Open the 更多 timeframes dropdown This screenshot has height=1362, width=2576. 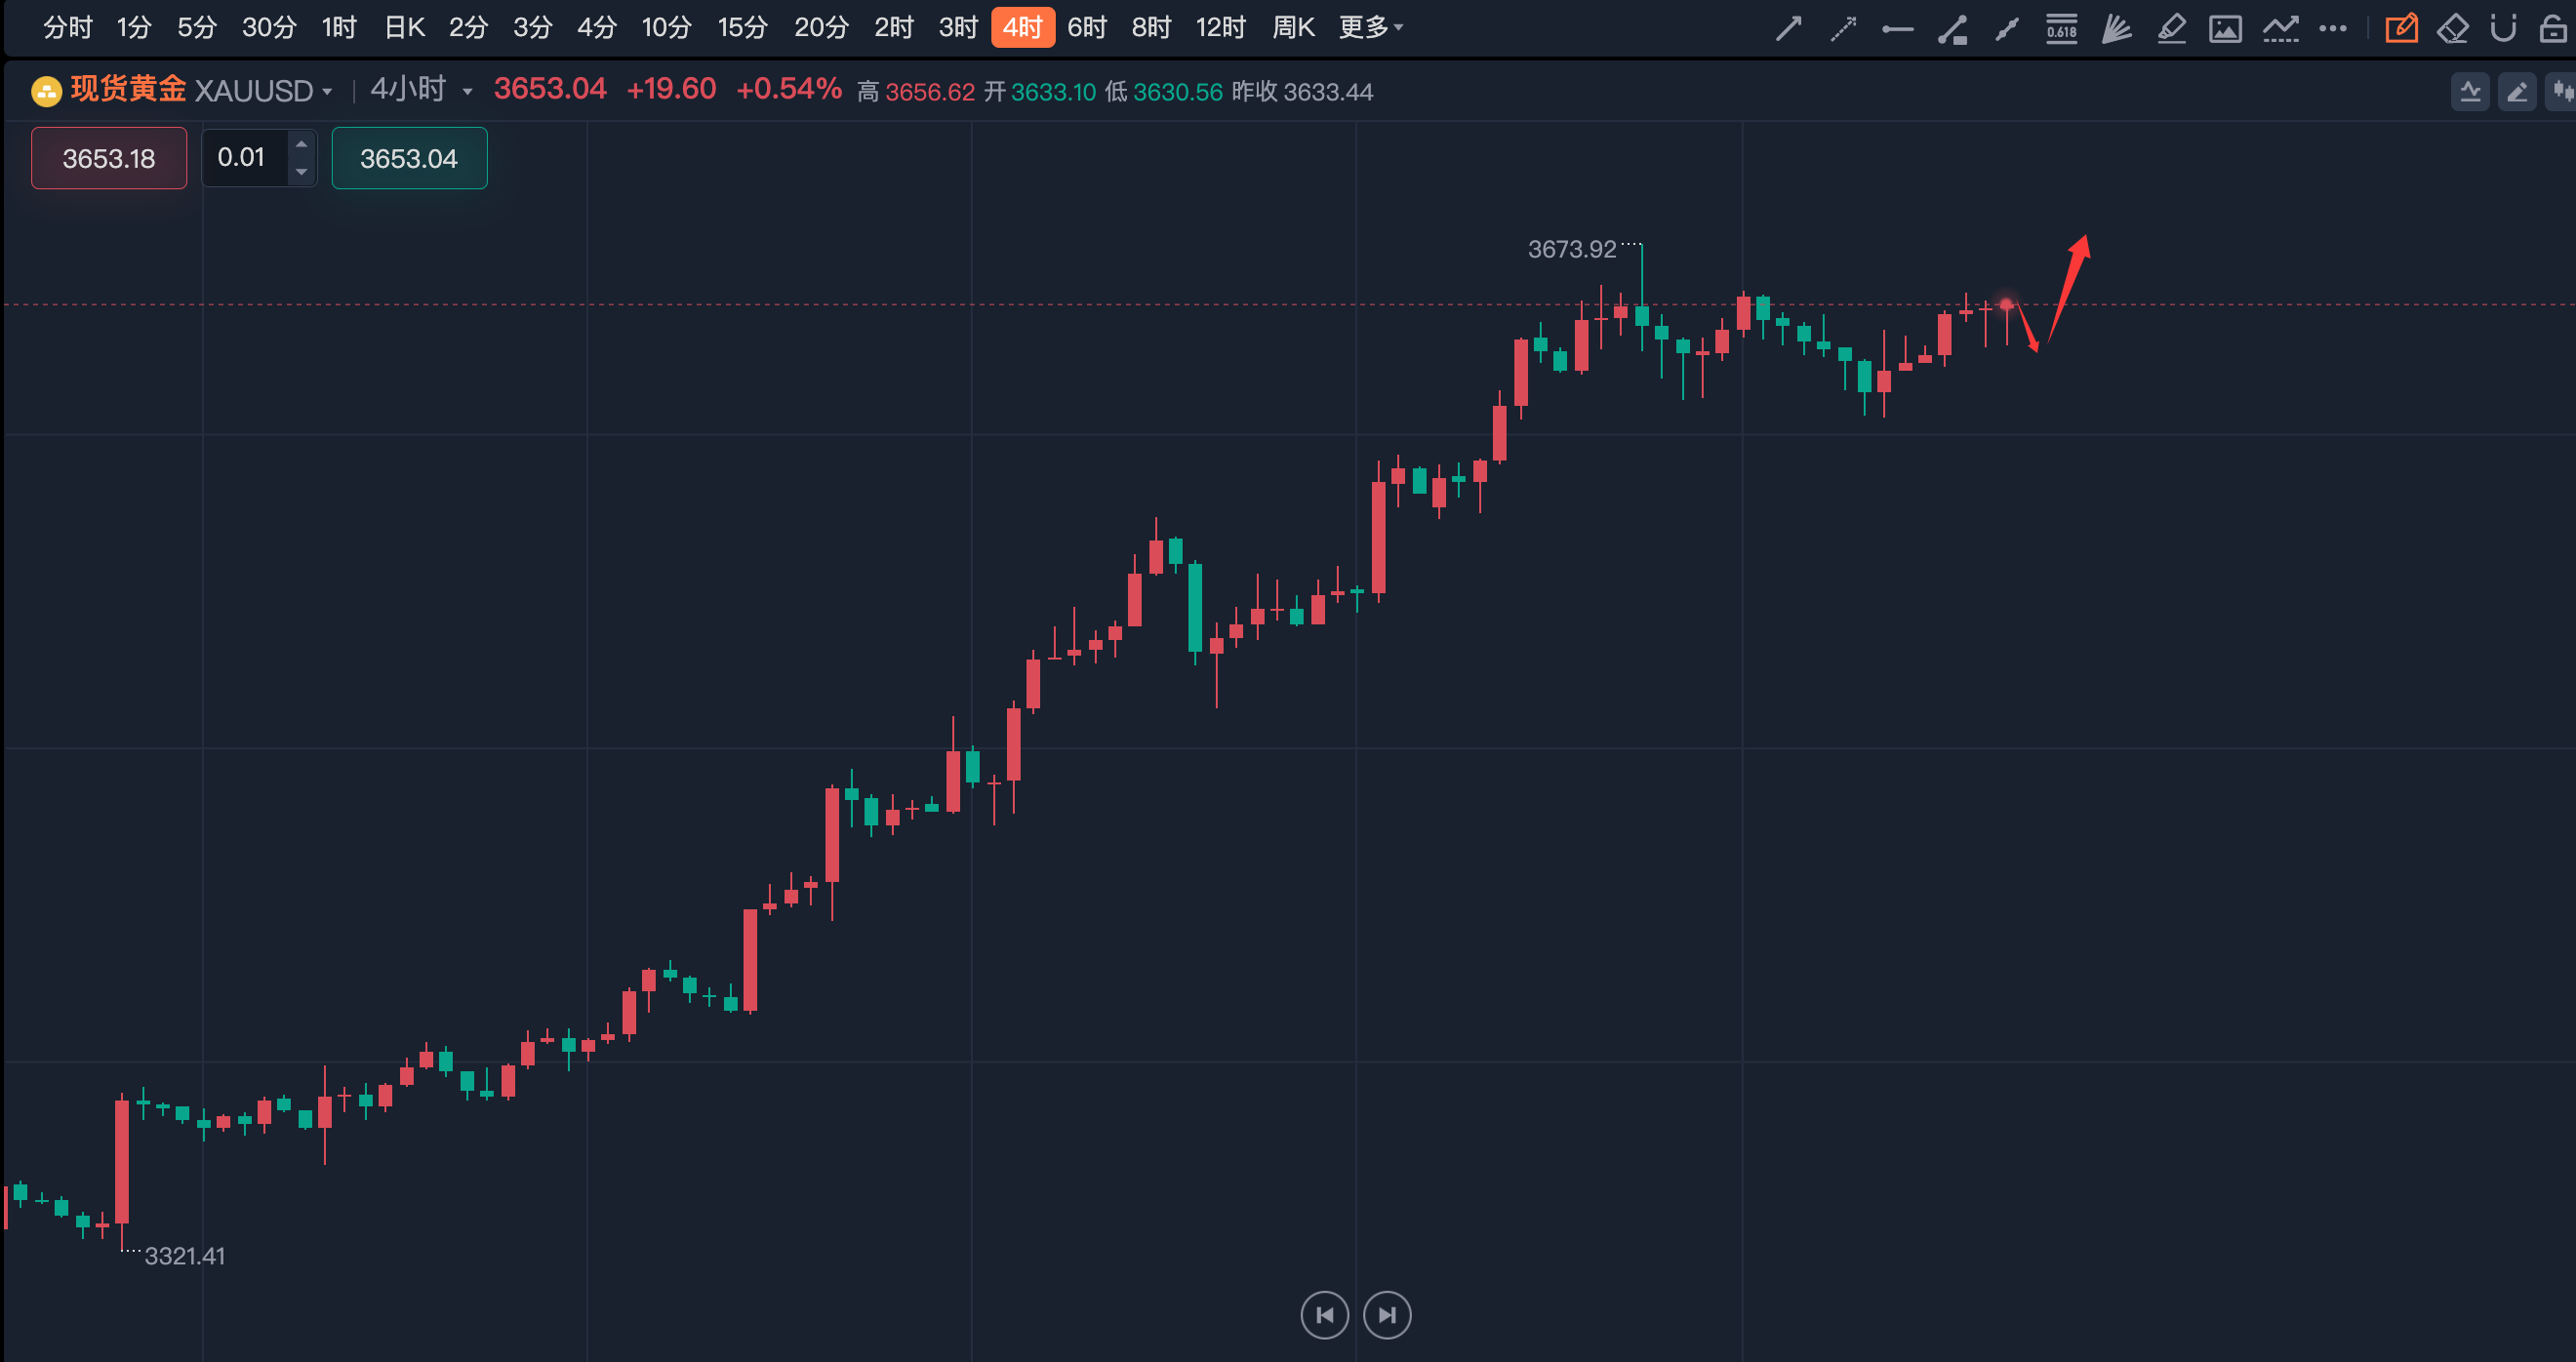(x=1370, y=27)
